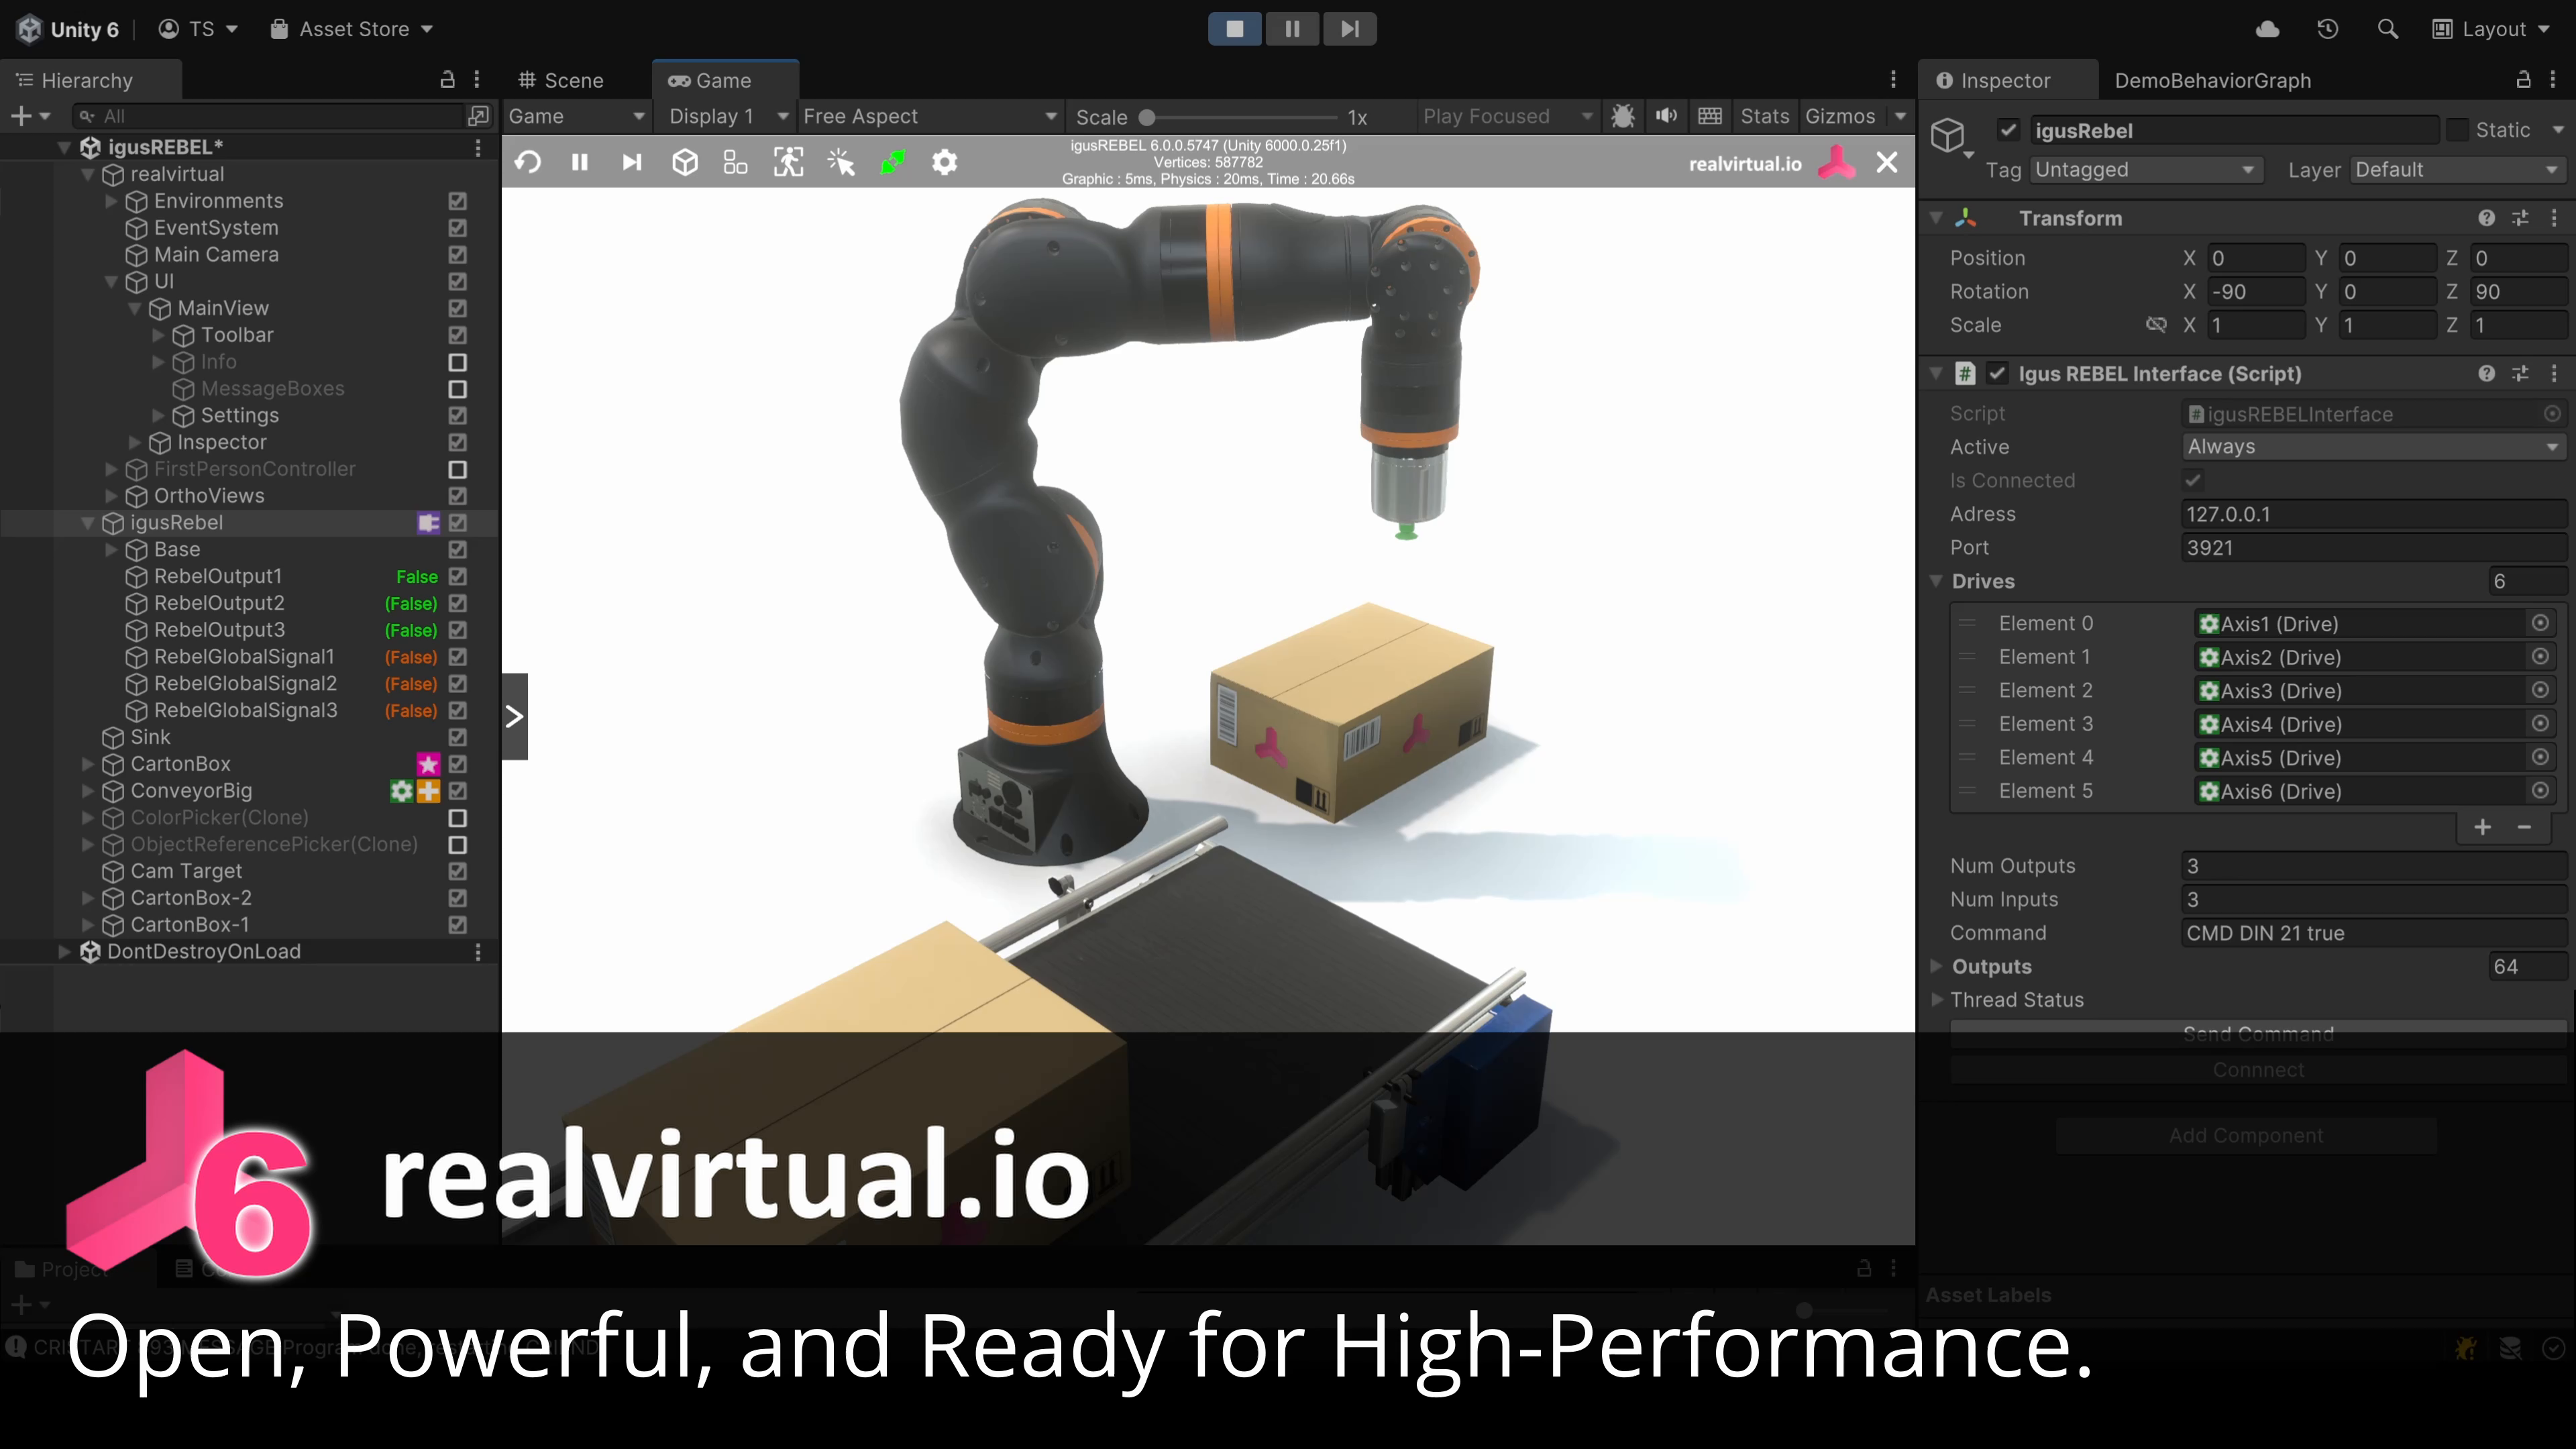Open the Display 1 dropdown
Image resolution: width=2576 pixels, height=1449 pixels.
tap(728, 116)
